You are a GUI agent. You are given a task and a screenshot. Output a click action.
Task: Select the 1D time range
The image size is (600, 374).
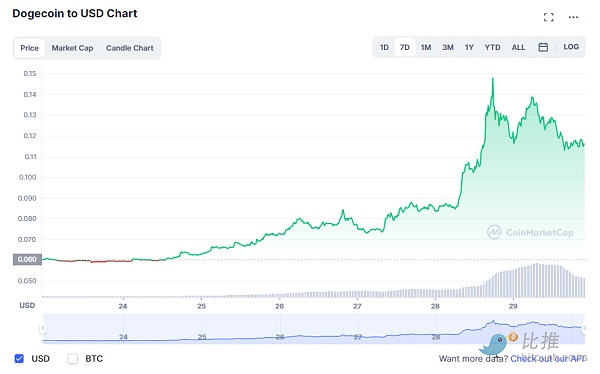pyautogui.click(x=384, y=47)
